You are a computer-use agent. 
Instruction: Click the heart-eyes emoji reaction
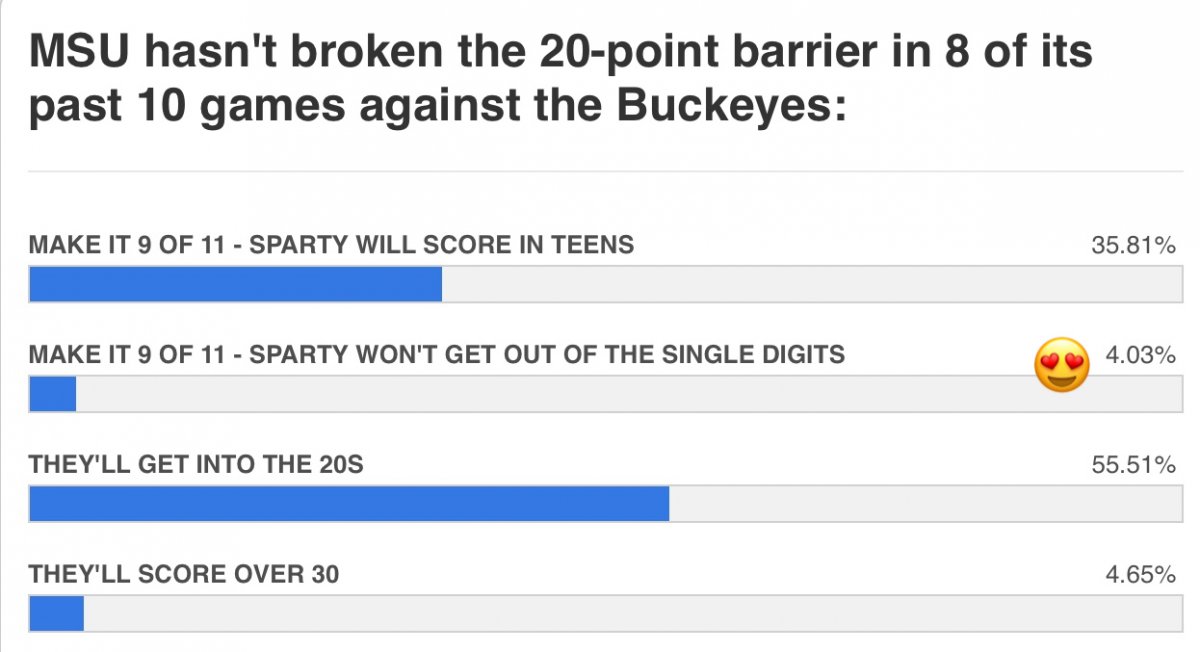click(x=1061, y=364)
